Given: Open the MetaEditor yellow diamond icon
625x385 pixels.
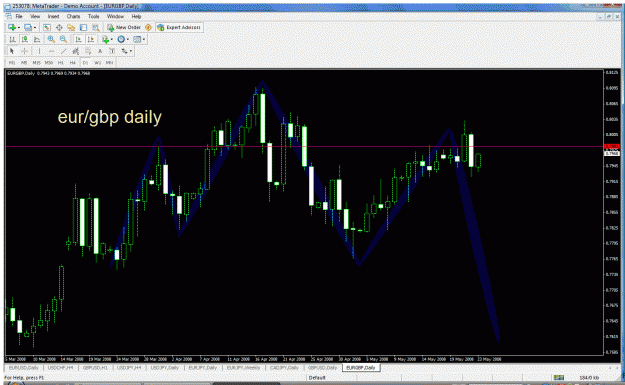Looking at the screenshot, I should 148,28.
